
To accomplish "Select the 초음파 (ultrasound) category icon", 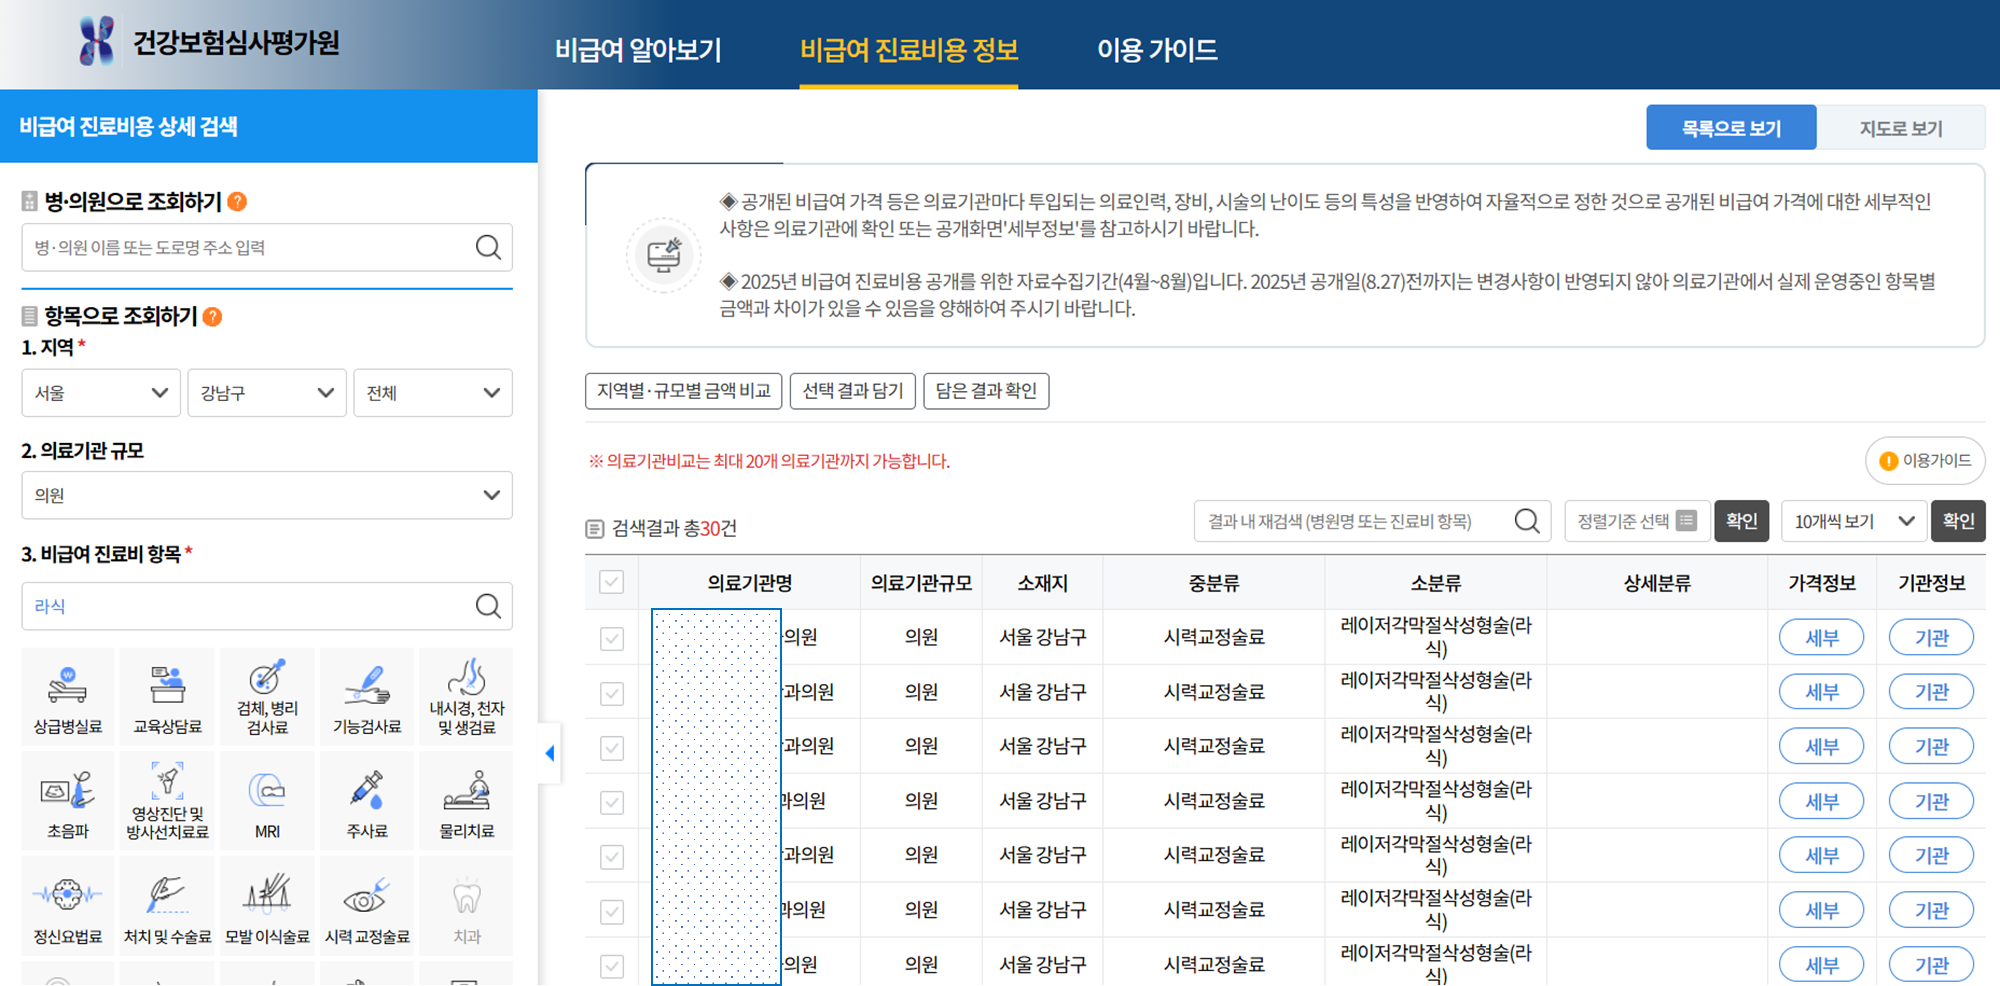I will click(66, 800).
